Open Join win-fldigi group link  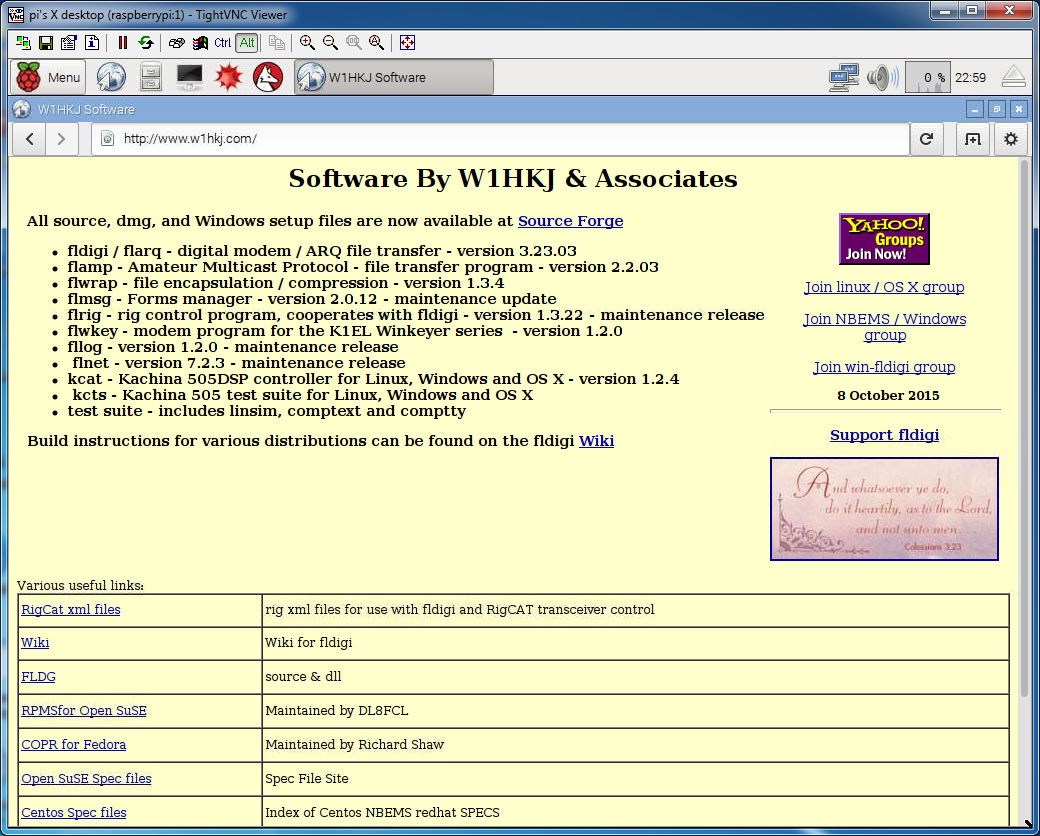884,367
